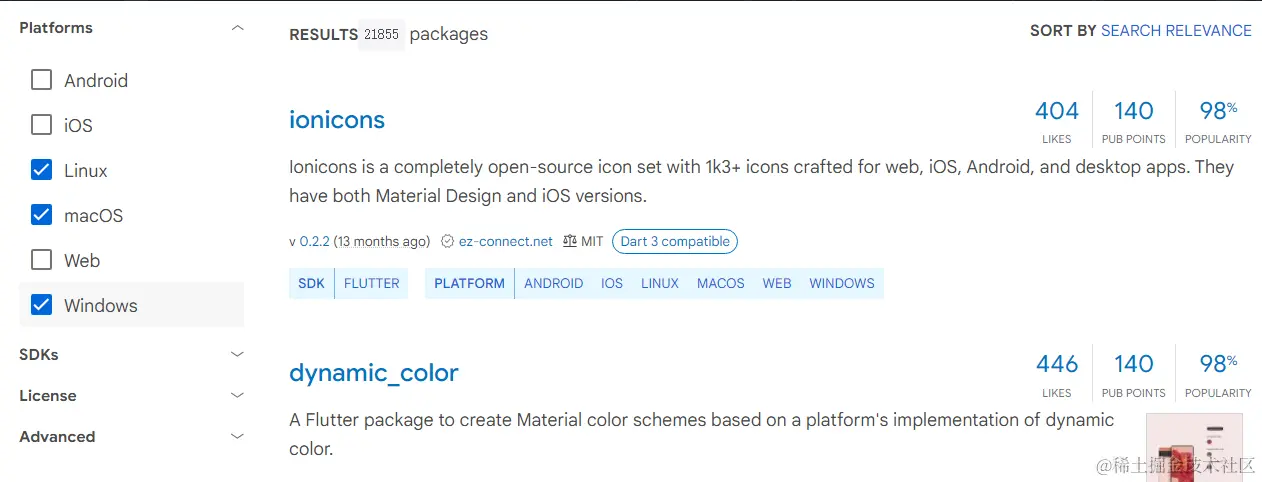
Task: Open the dynamic_color package link
Action: (374, 373)
